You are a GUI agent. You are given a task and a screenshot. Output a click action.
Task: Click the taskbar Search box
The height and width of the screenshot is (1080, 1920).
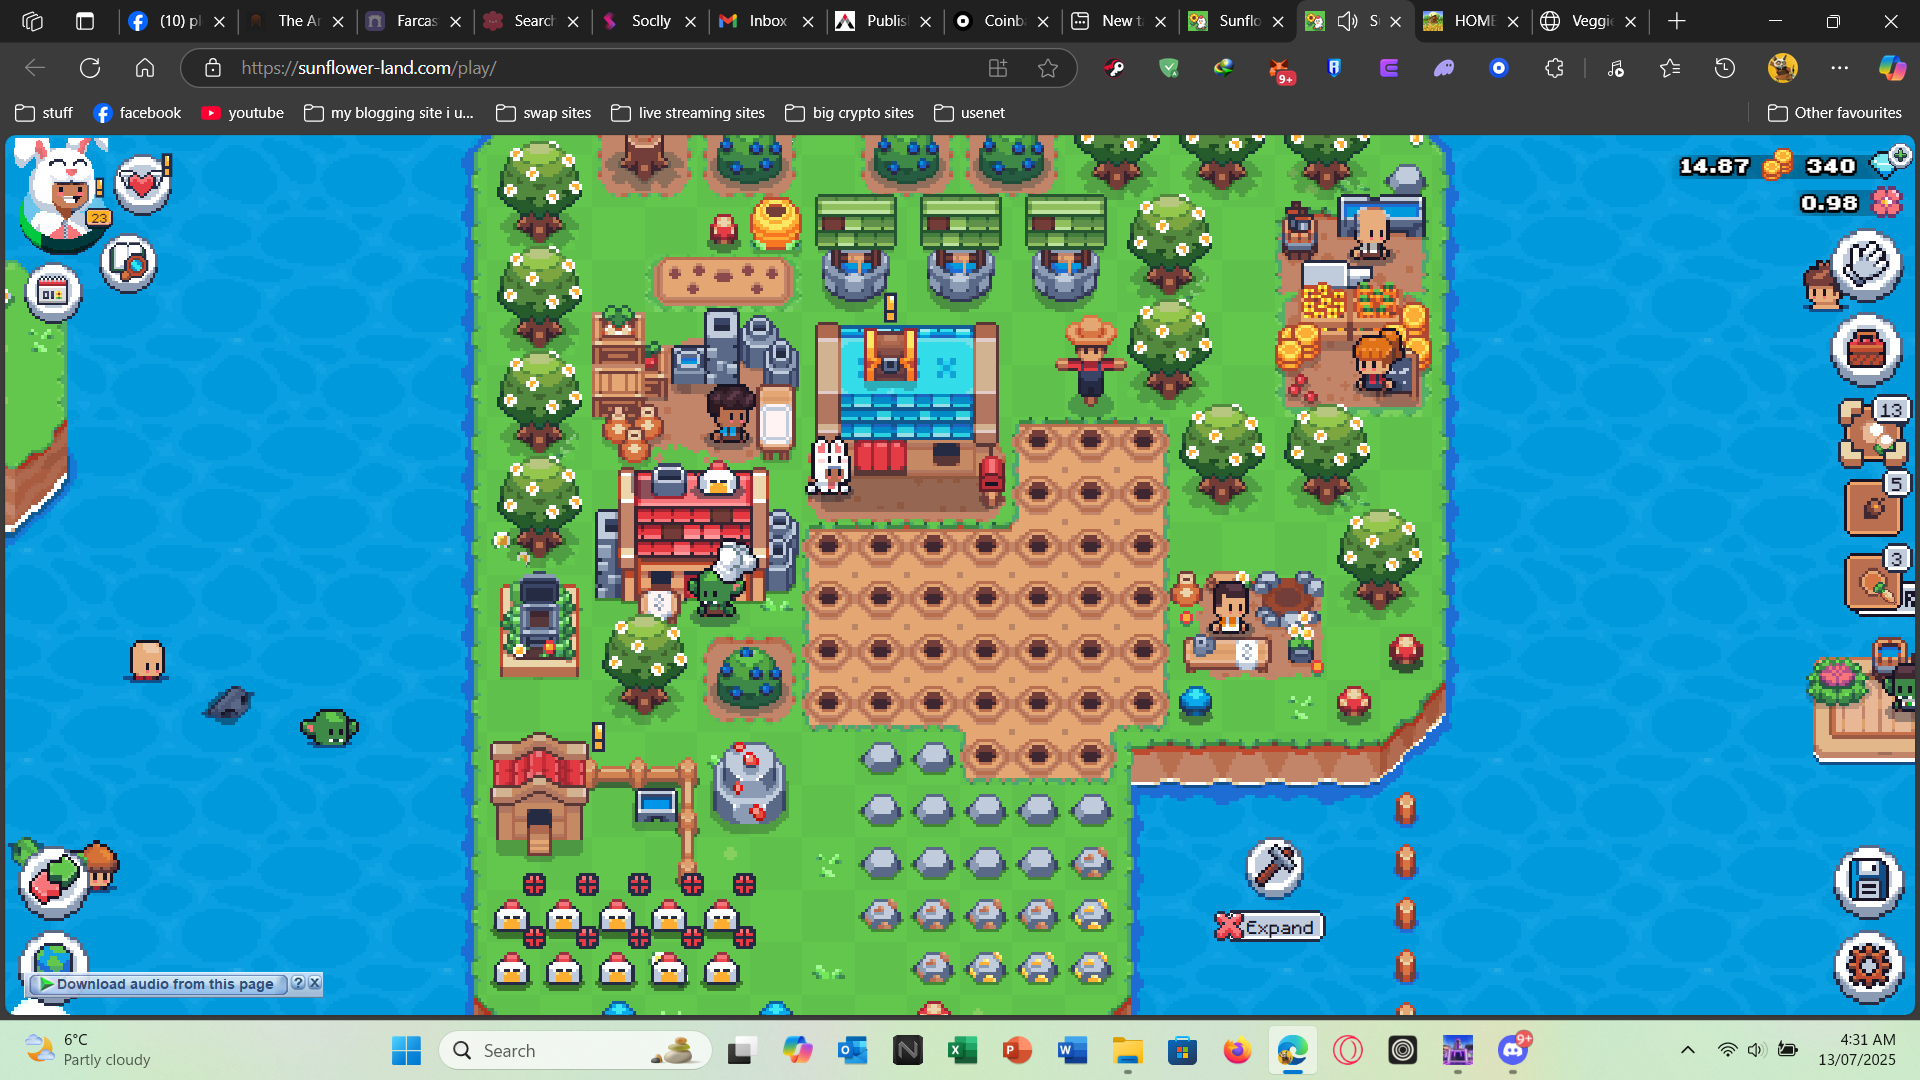click(575, 1050)
